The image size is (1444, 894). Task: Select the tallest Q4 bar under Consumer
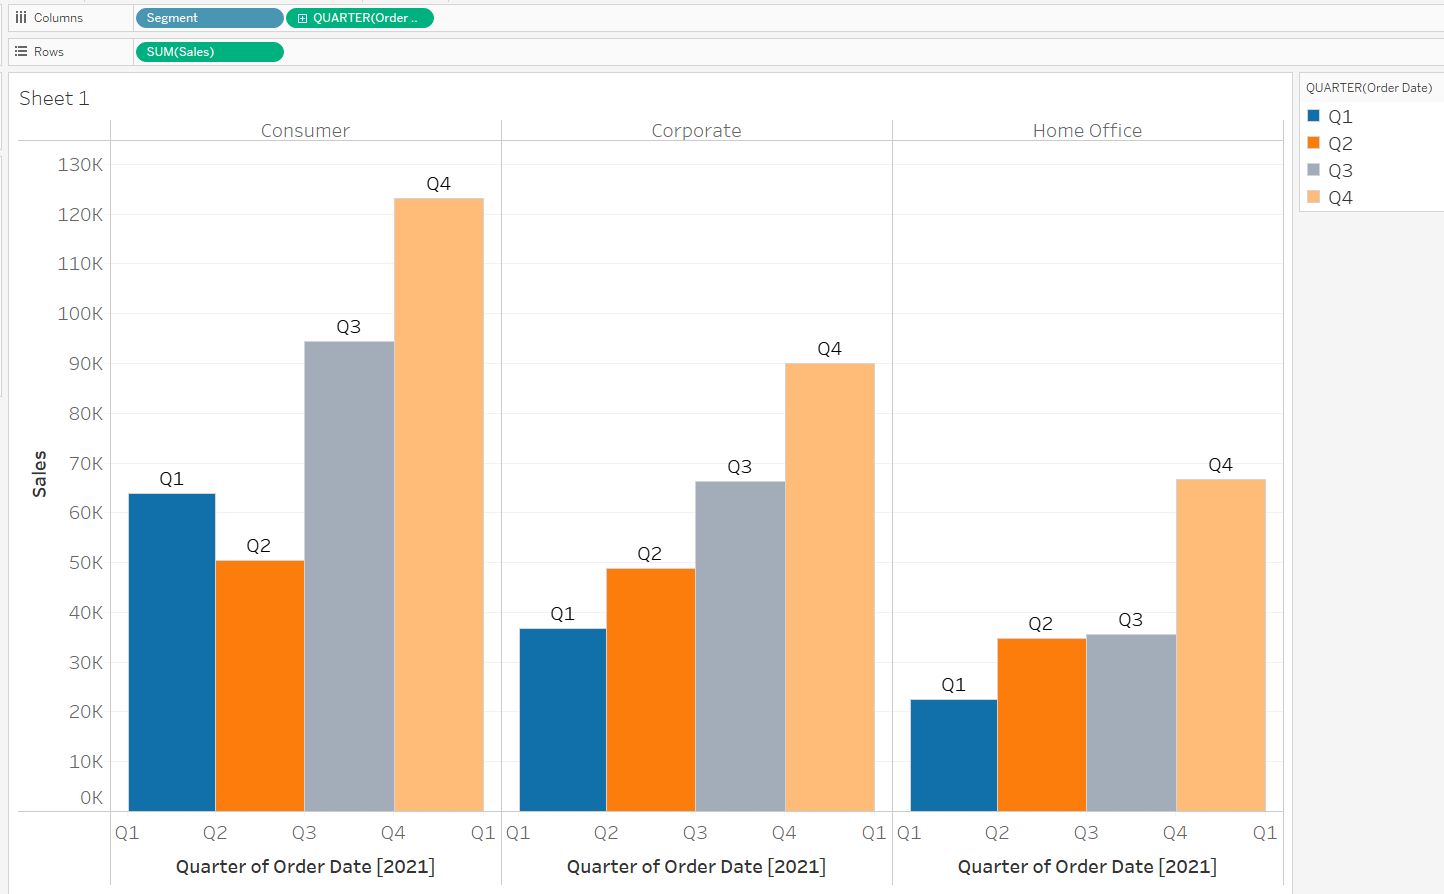pyautogui.click(x=438, y=500)
